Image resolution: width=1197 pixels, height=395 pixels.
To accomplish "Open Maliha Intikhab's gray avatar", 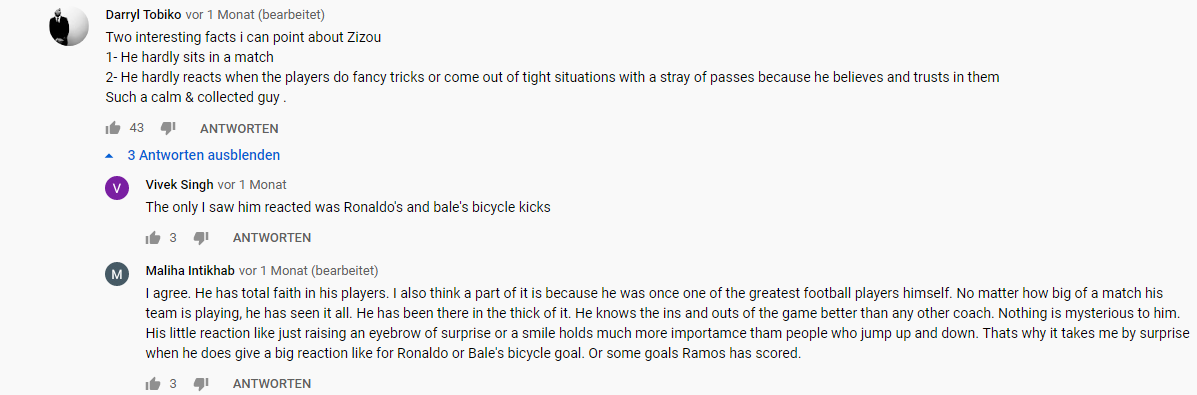I will 117,274.
